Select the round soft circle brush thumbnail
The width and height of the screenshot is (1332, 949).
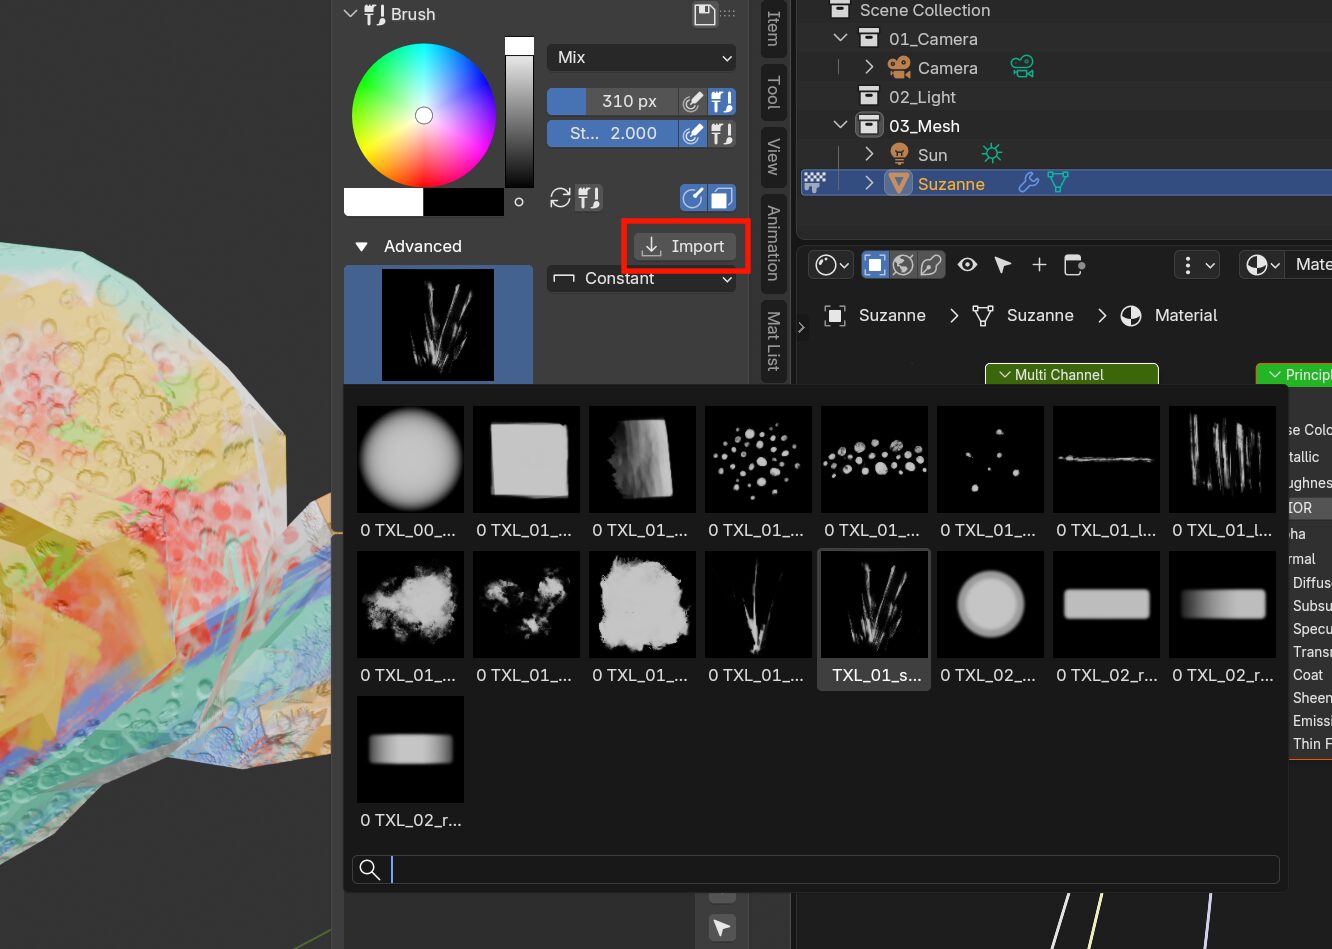(410, 459)
